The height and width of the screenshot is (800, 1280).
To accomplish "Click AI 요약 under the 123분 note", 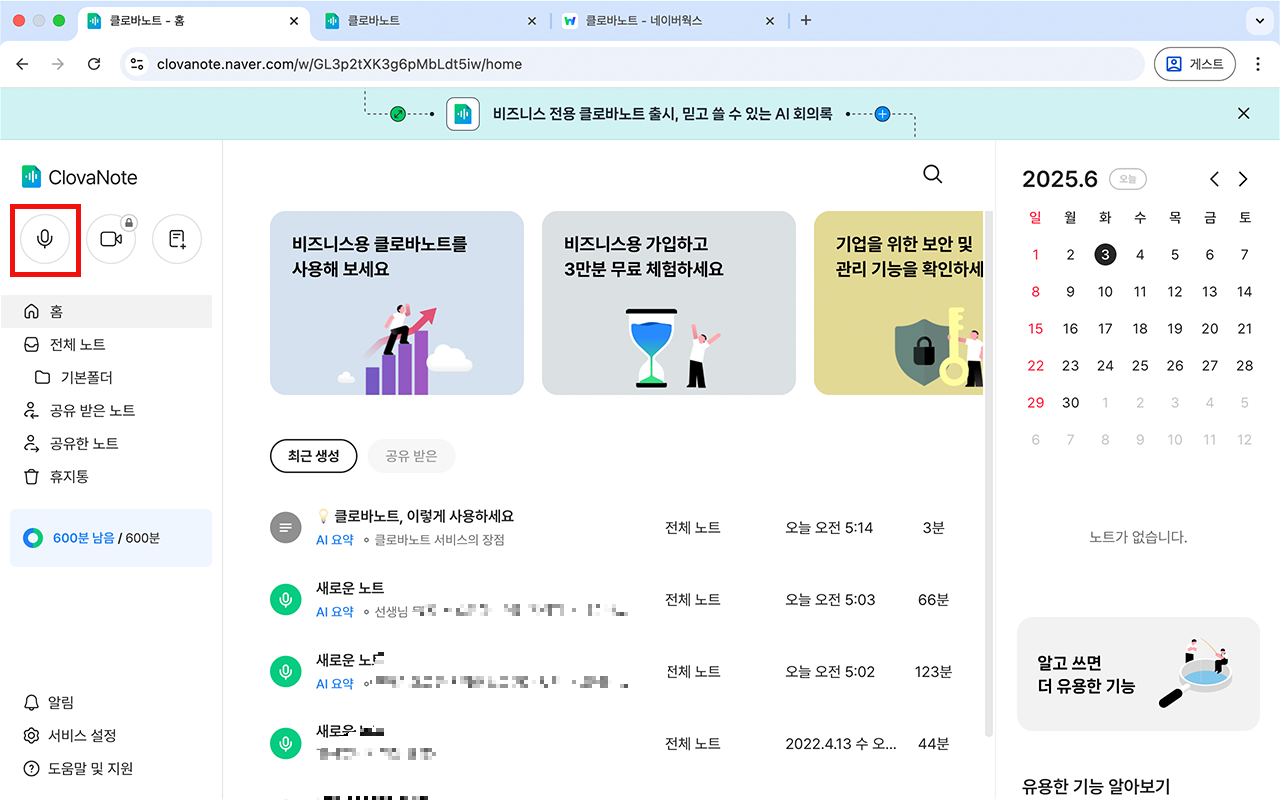I will click(x=335, y=684).
